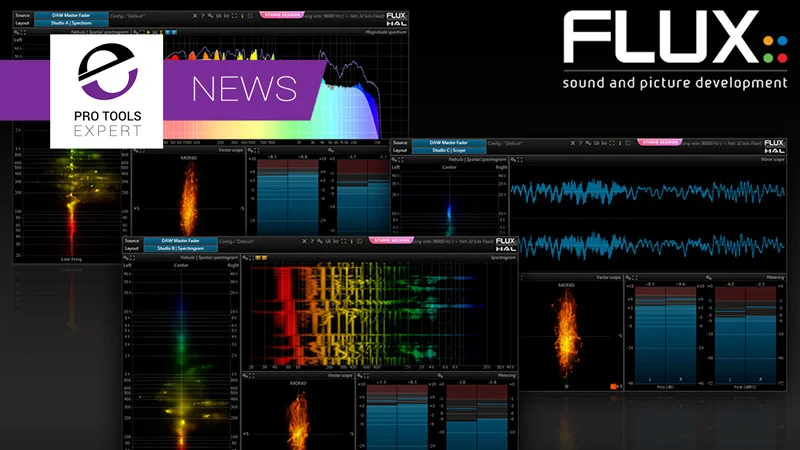Click the key settings icon in Studio C toolbar

point(588,143)
